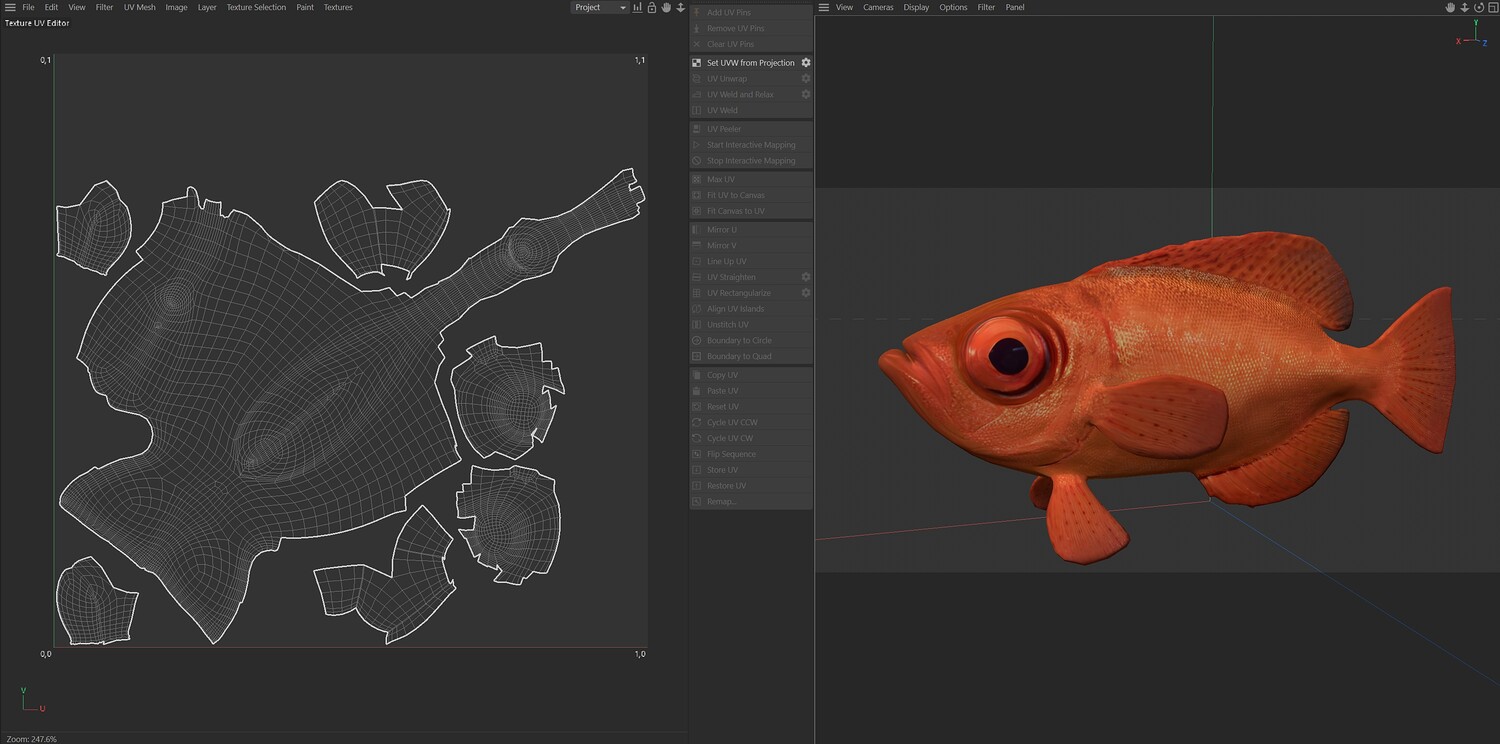Open the Image menu
Screen dimensions: 1500x744
click(x=176, y=7)
